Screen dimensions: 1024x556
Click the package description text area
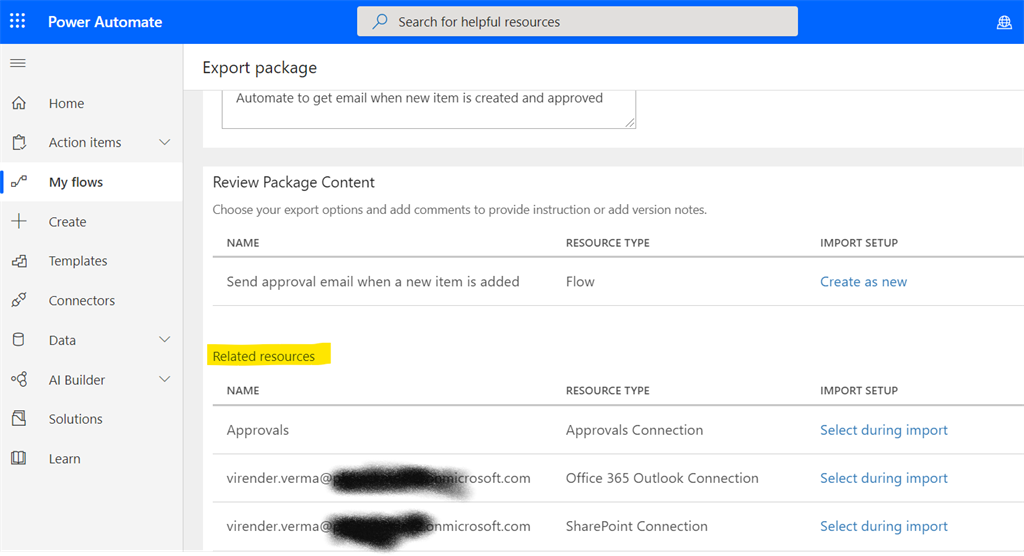(428, 108)
